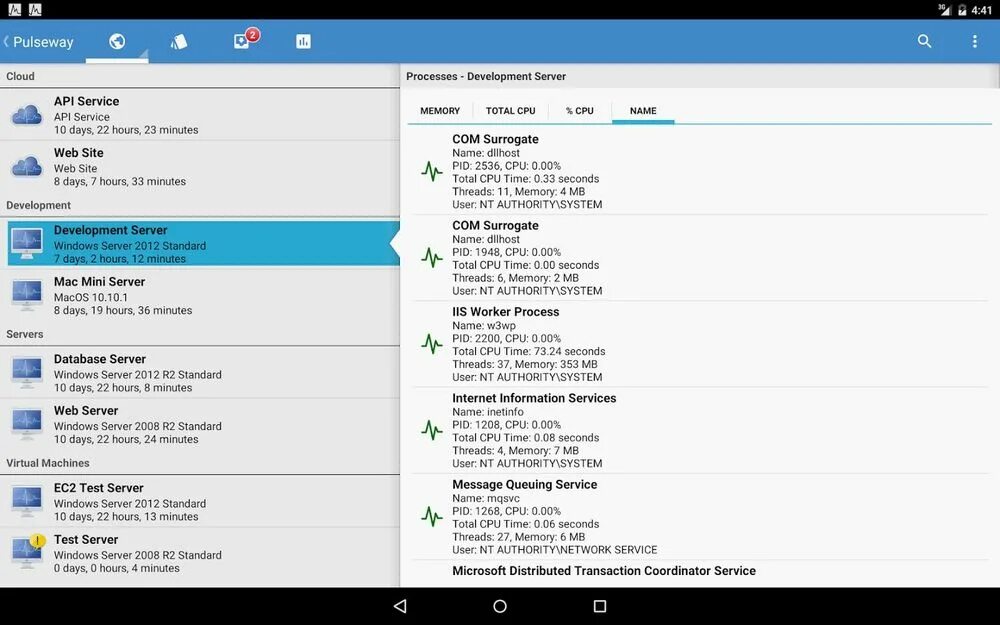Tap first Pulseway notification icon in status bar
Image resolution: width=1000 pixels, height=625 pixels.
coord(14,10)
